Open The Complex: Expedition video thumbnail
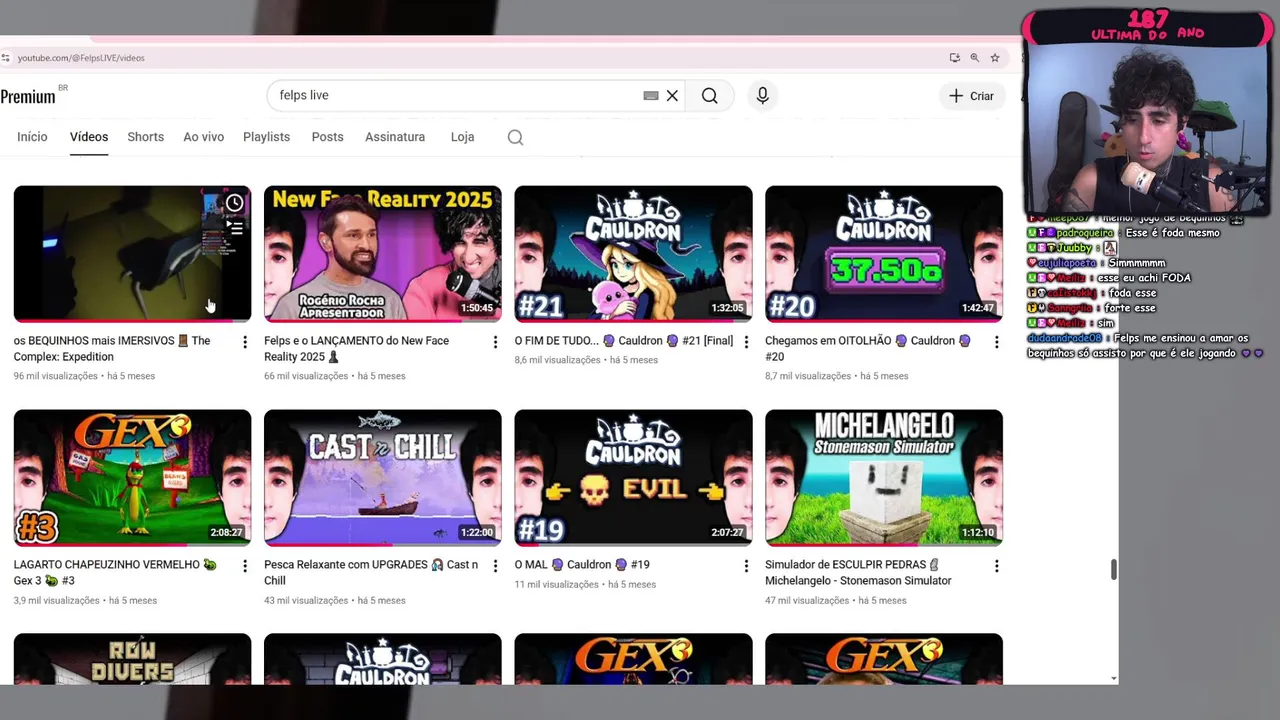1280x720 pixels. (132, 254)
